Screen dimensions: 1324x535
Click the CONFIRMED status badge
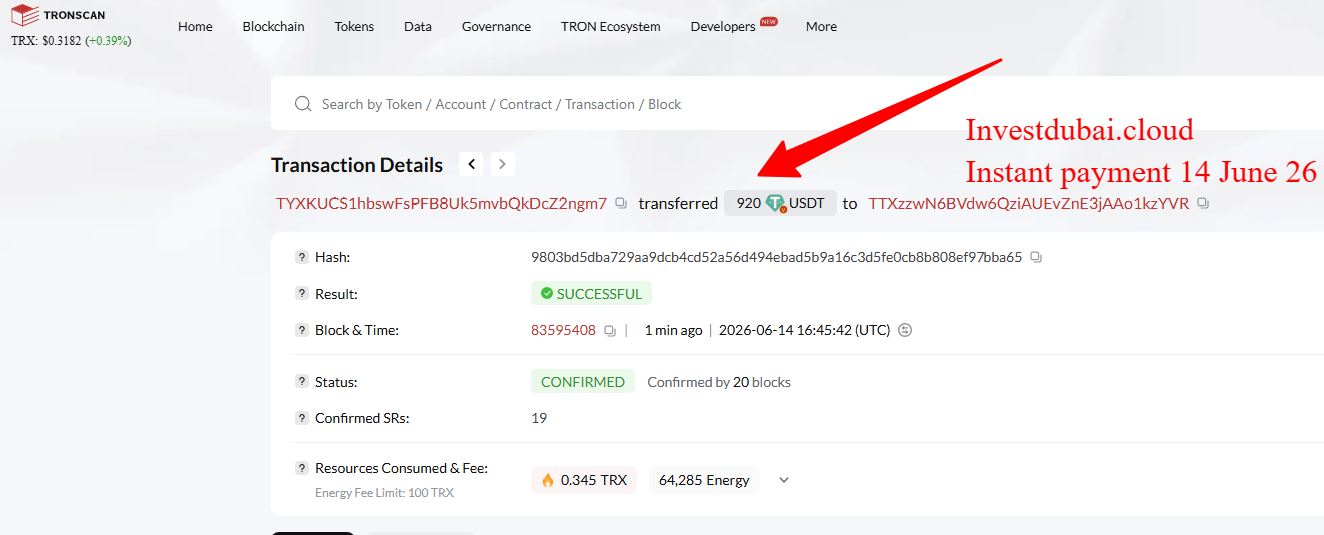point(582,382)
